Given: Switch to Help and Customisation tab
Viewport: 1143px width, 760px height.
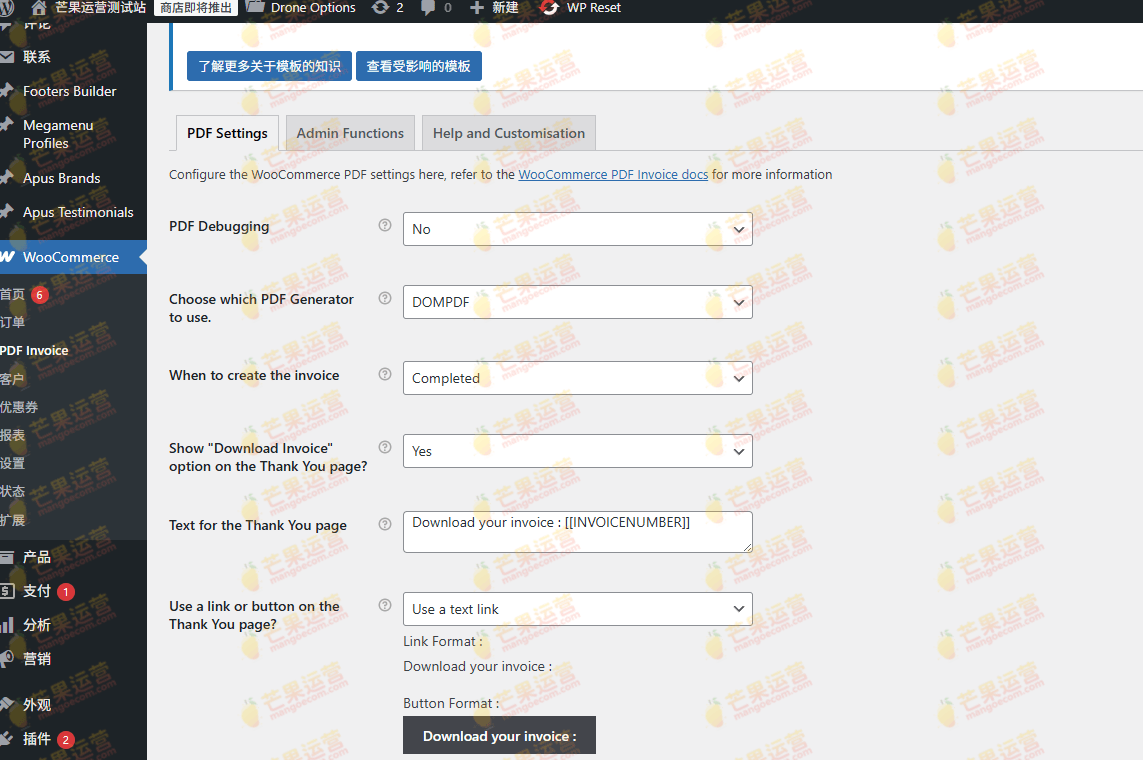Looking at the screenshot, I should point(509,133).
